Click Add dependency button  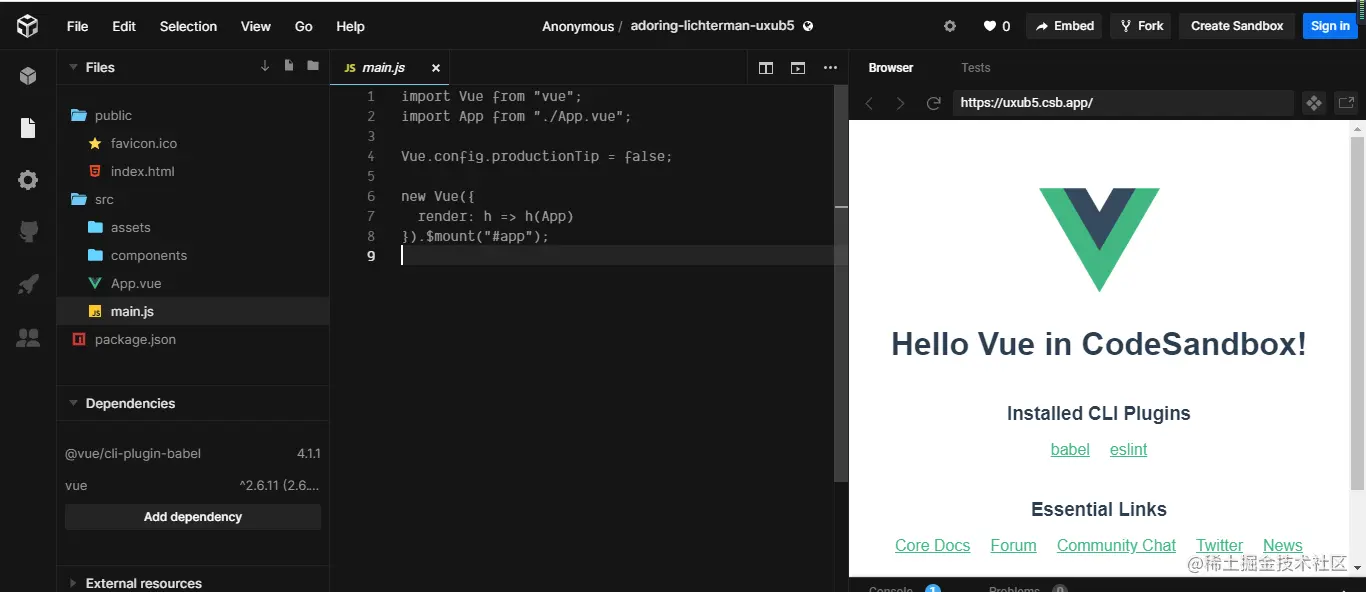(x=193, y=517)
